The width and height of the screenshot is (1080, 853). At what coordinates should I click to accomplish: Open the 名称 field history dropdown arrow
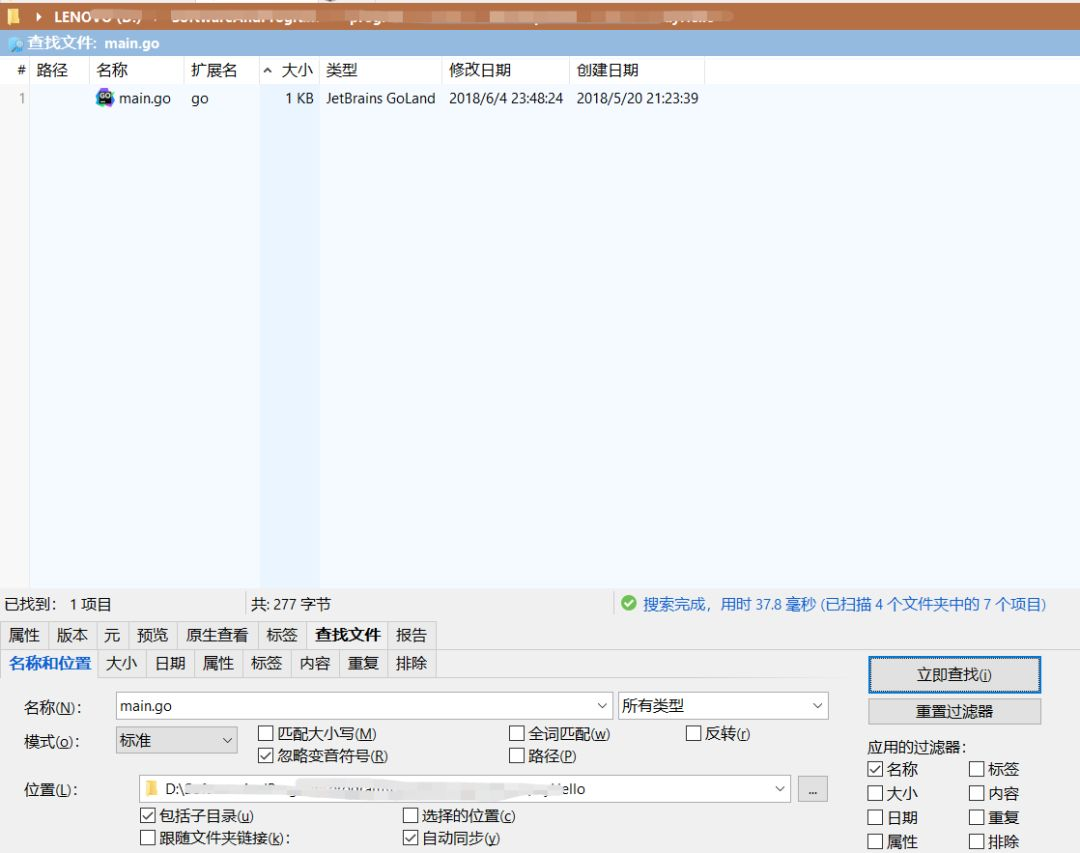[x=601, y=706]
